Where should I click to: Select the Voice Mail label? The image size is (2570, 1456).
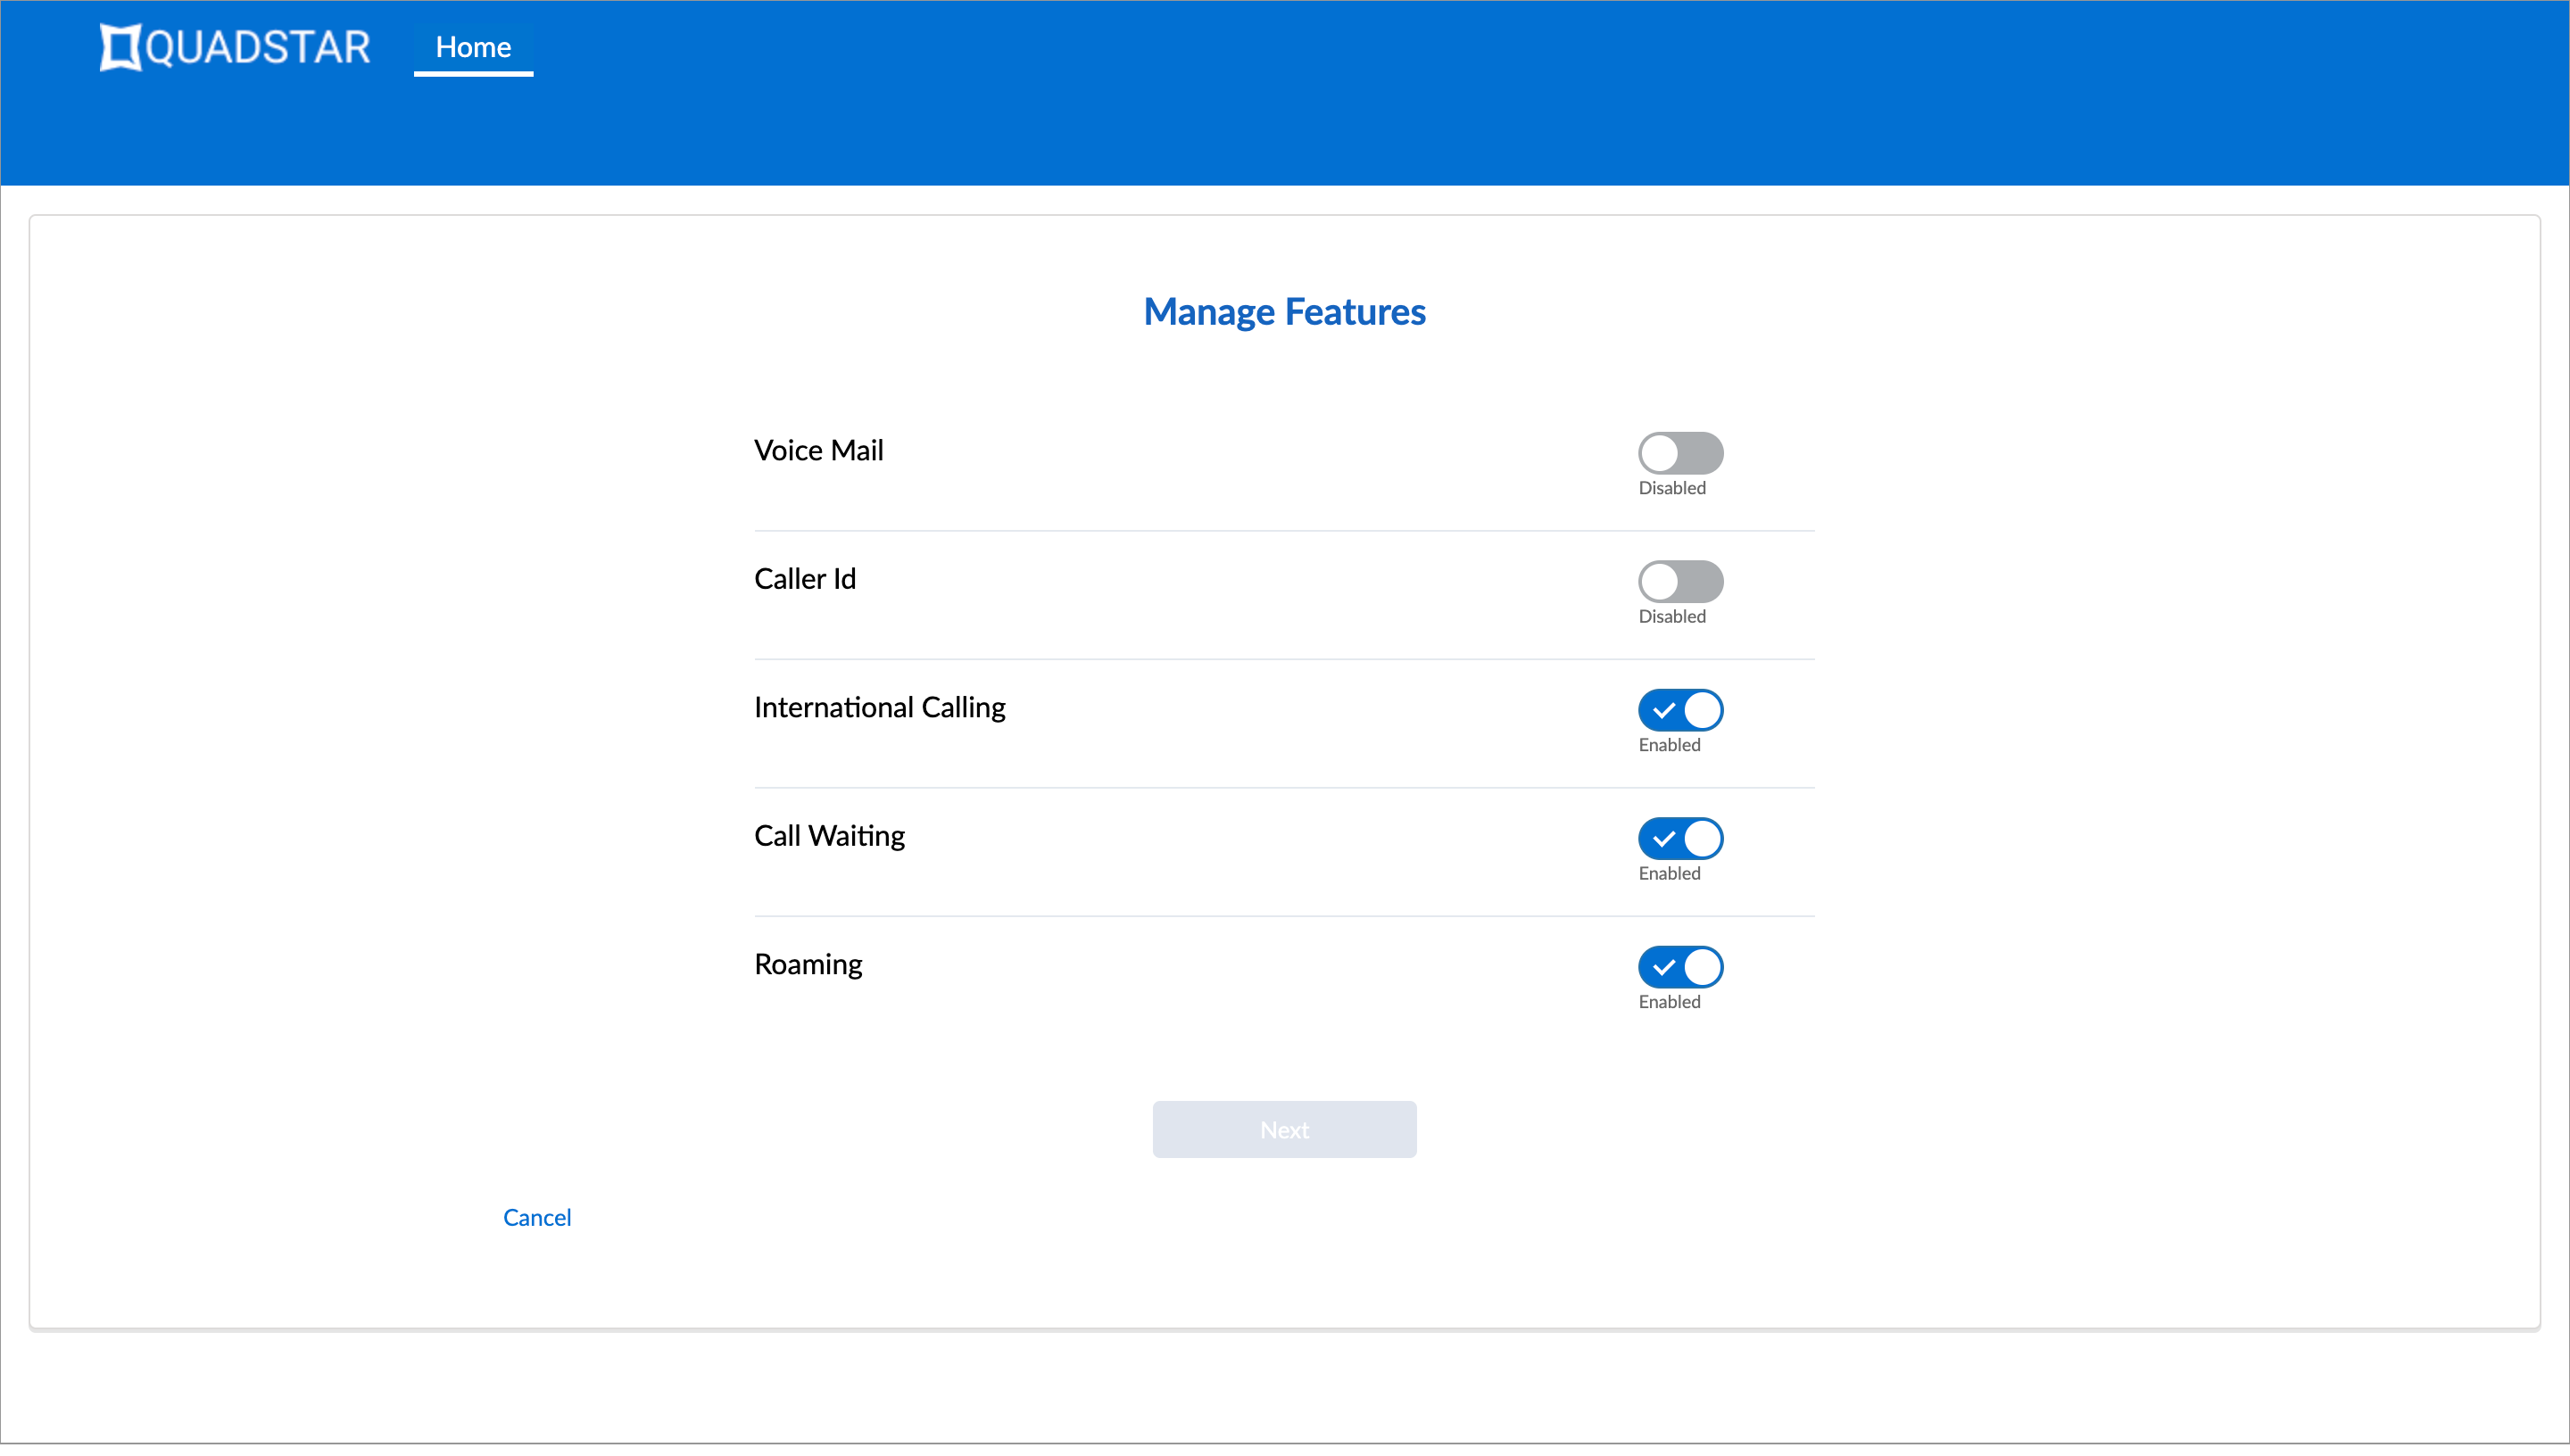click(818, 450)
